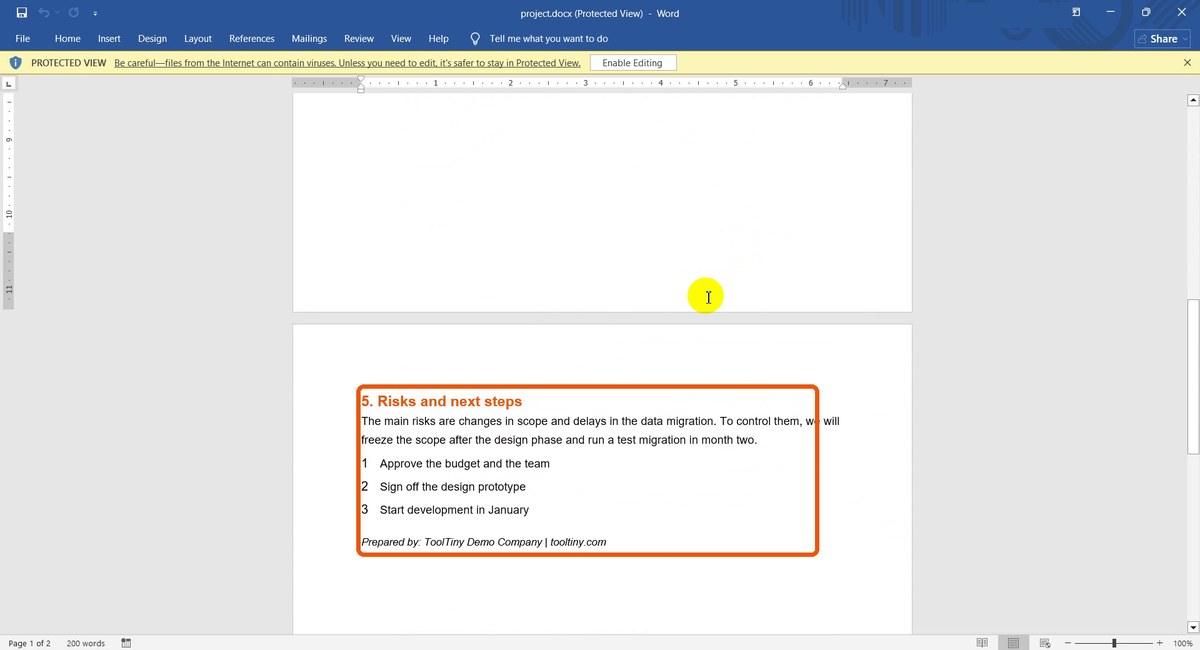Click the zoom in plus button
The height and width of the screenshot is (650, 1200).
click(x=1159, y=643)
